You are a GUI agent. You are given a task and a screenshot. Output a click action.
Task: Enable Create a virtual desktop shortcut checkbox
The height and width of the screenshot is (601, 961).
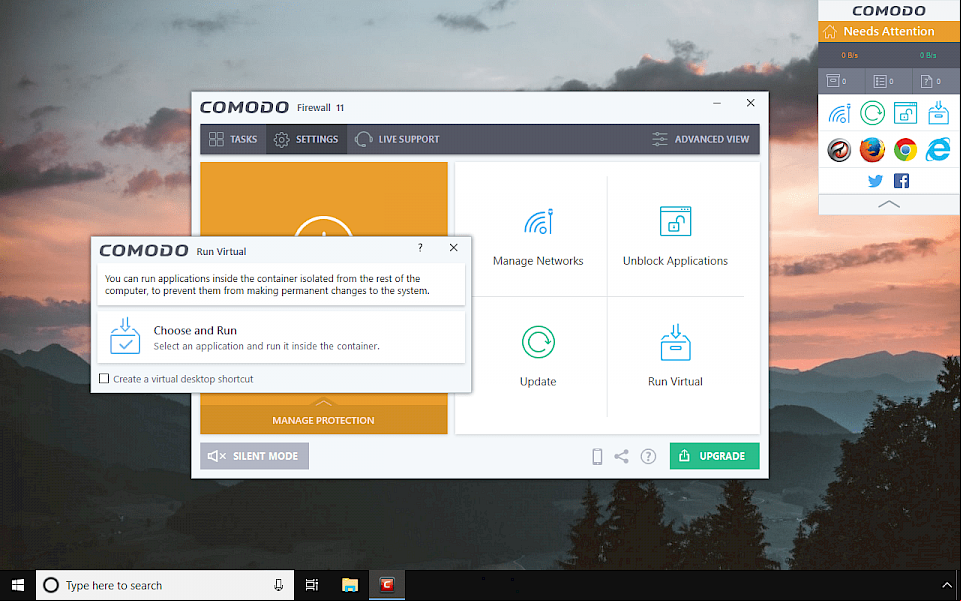click(104, 379)
